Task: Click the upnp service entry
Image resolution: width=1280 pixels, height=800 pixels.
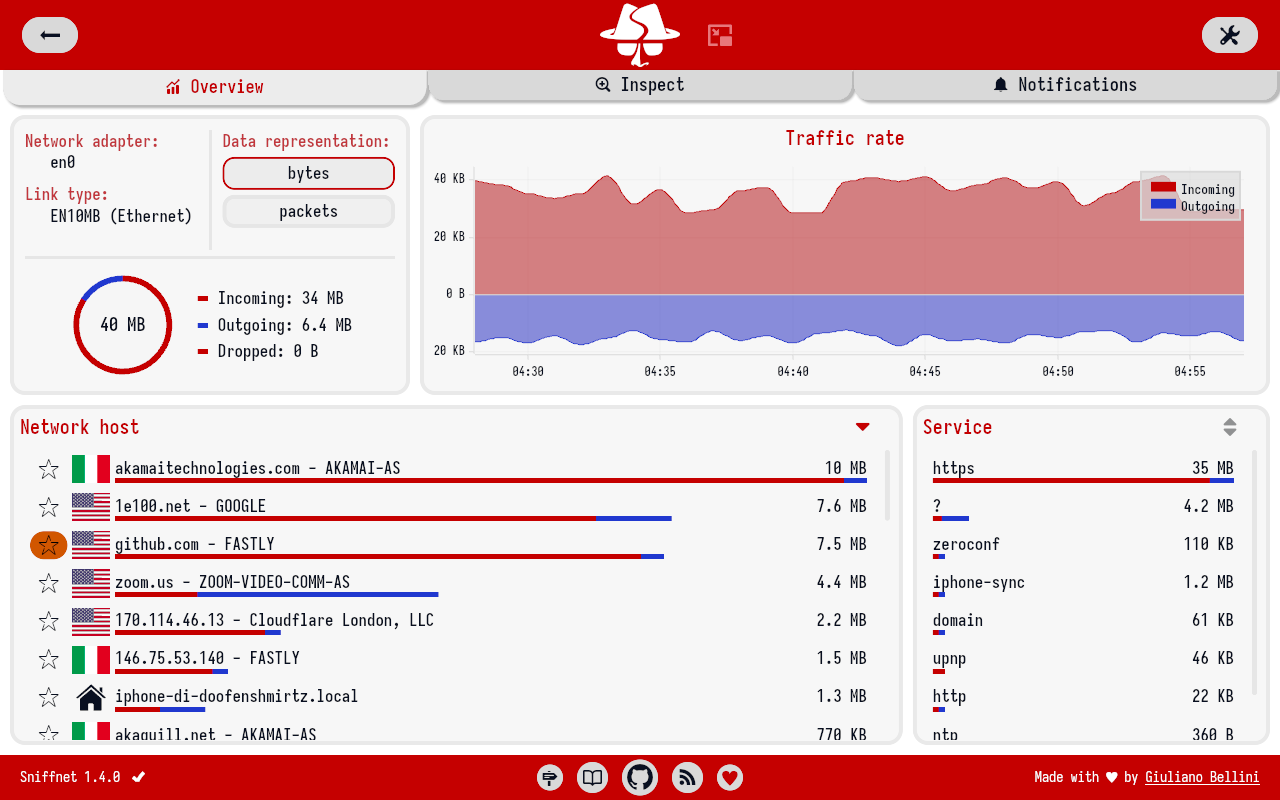Action: 1083,658
